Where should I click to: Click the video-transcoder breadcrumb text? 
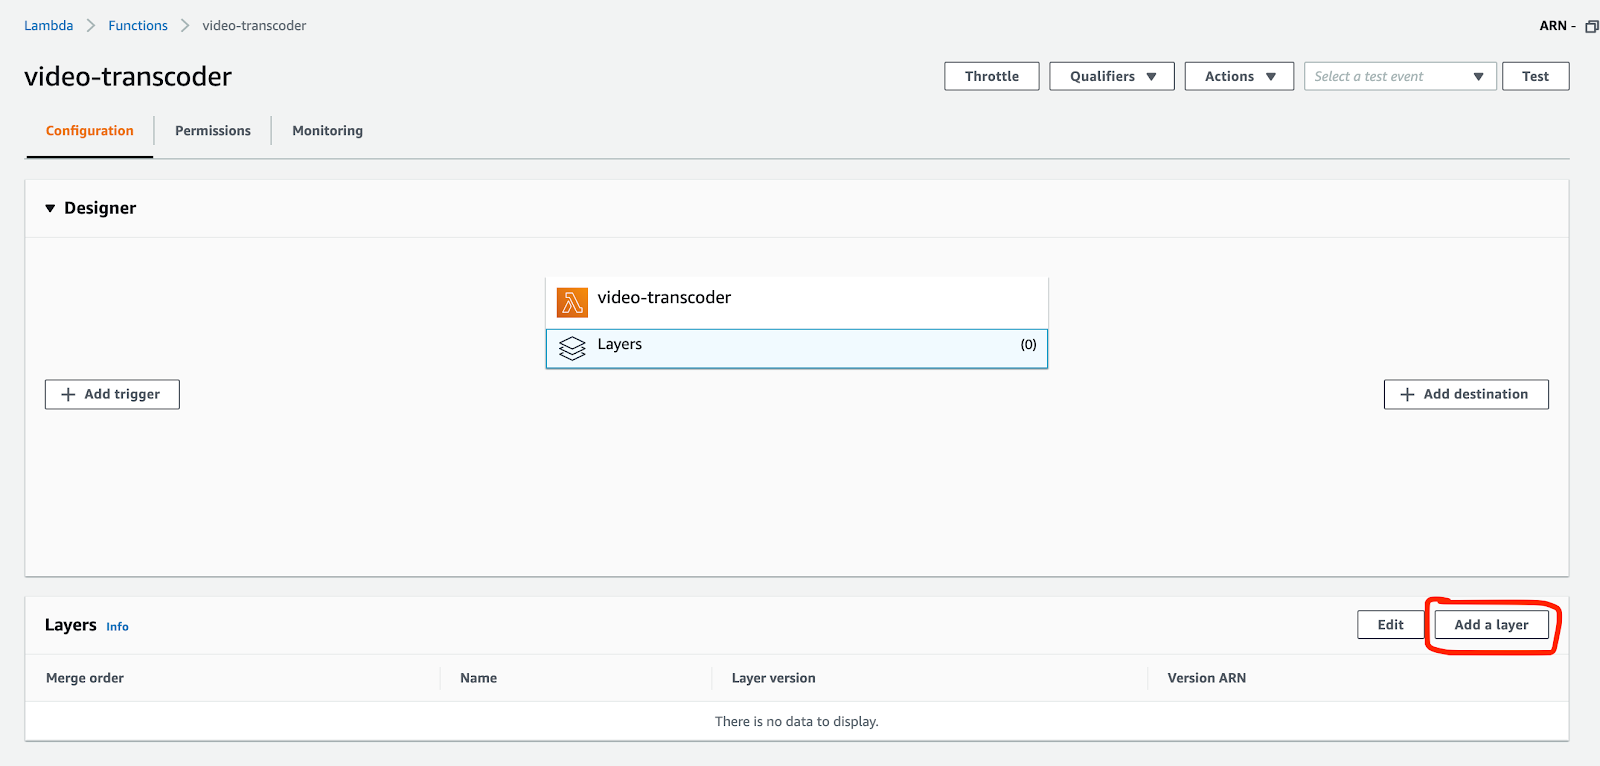pyautogui.click(x=254, y=26)
